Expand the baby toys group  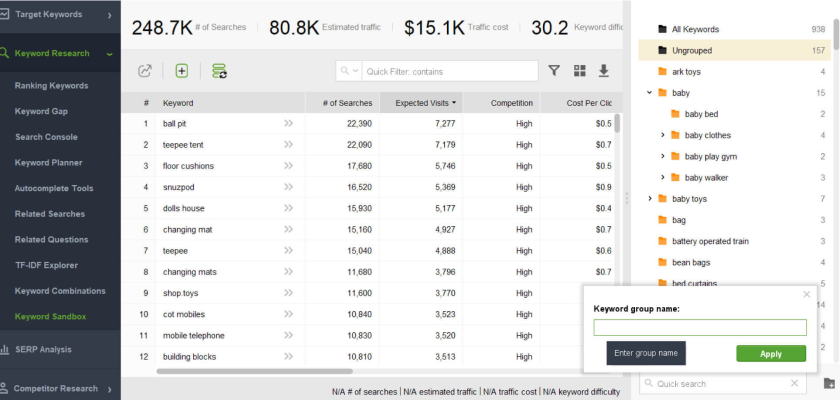pos(650,199)
